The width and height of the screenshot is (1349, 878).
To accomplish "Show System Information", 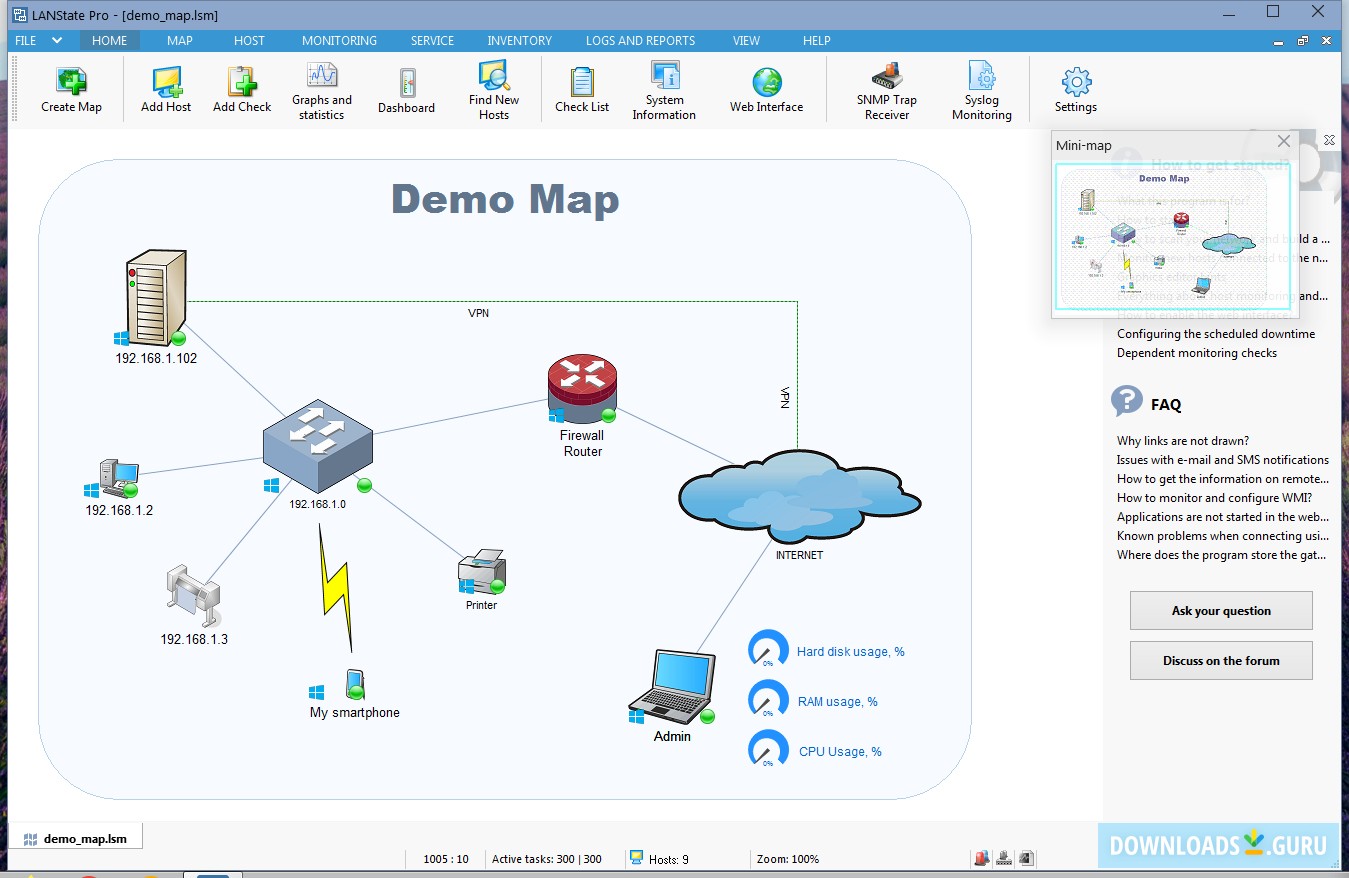I will point(664,91).
